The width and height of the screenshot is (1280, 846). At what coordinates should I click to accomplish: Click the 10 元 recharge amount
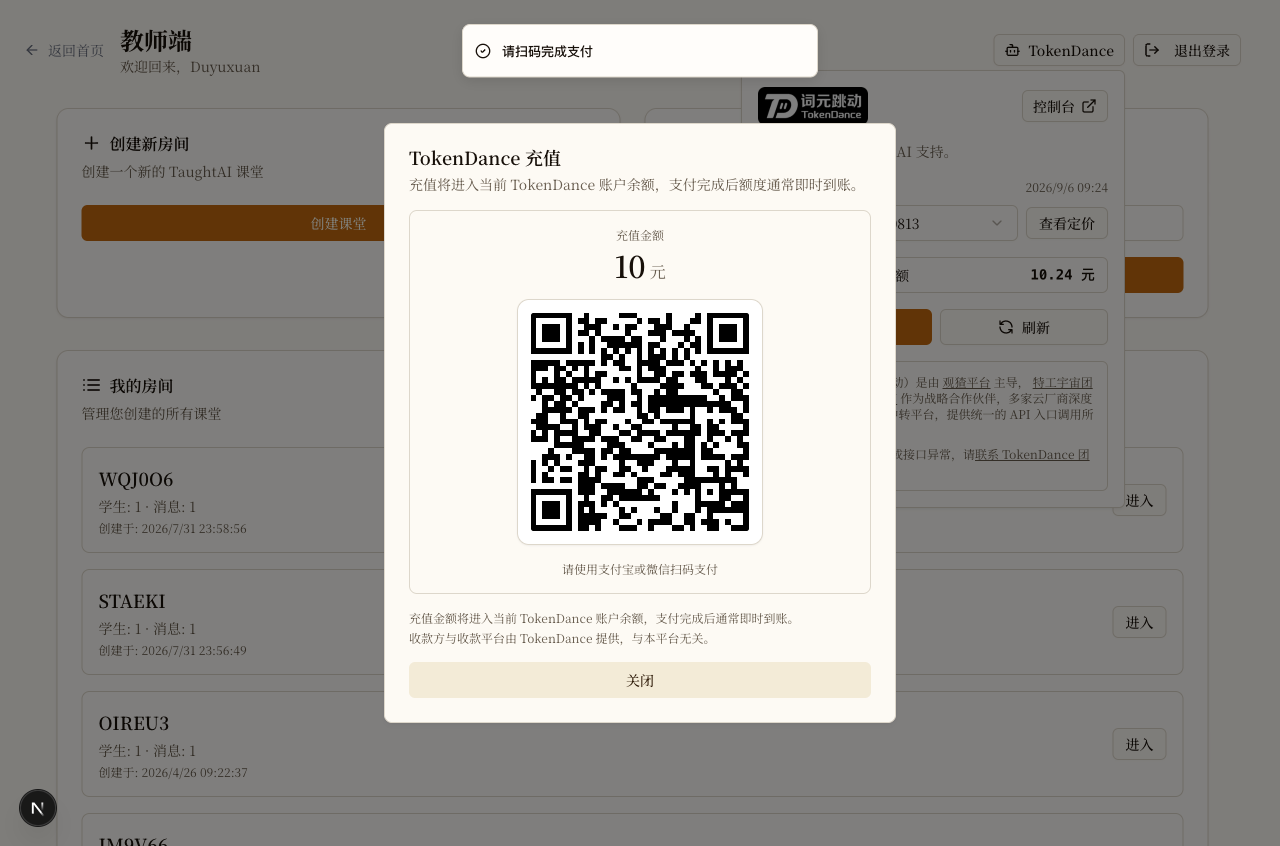640,268
